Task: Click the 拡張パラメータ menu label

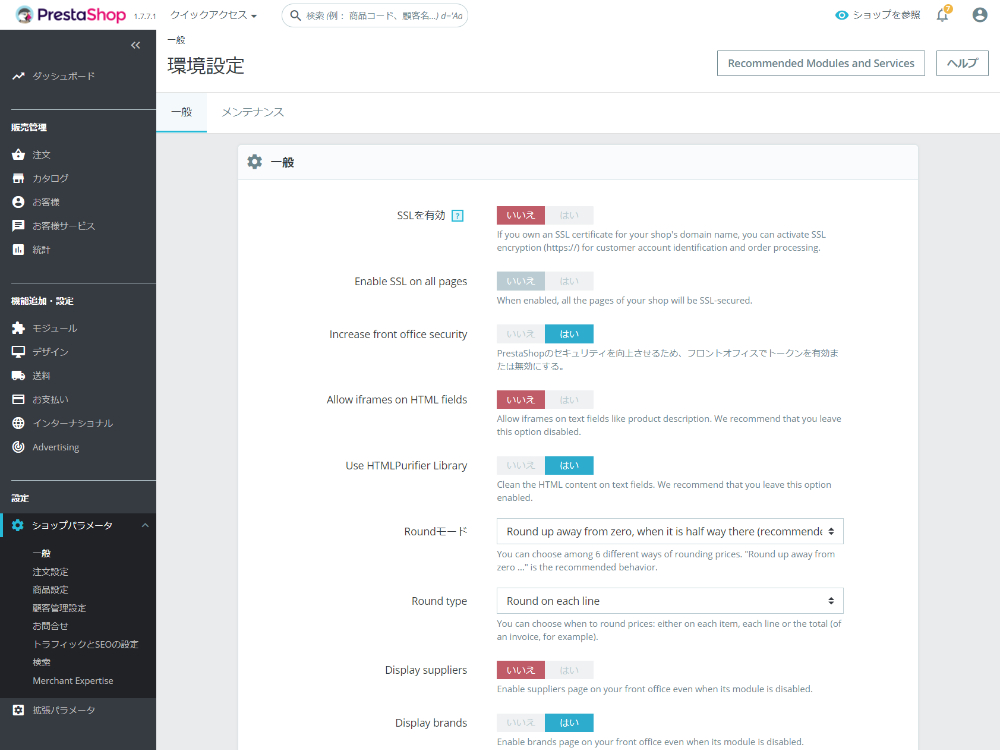Action: click(64, 710)
